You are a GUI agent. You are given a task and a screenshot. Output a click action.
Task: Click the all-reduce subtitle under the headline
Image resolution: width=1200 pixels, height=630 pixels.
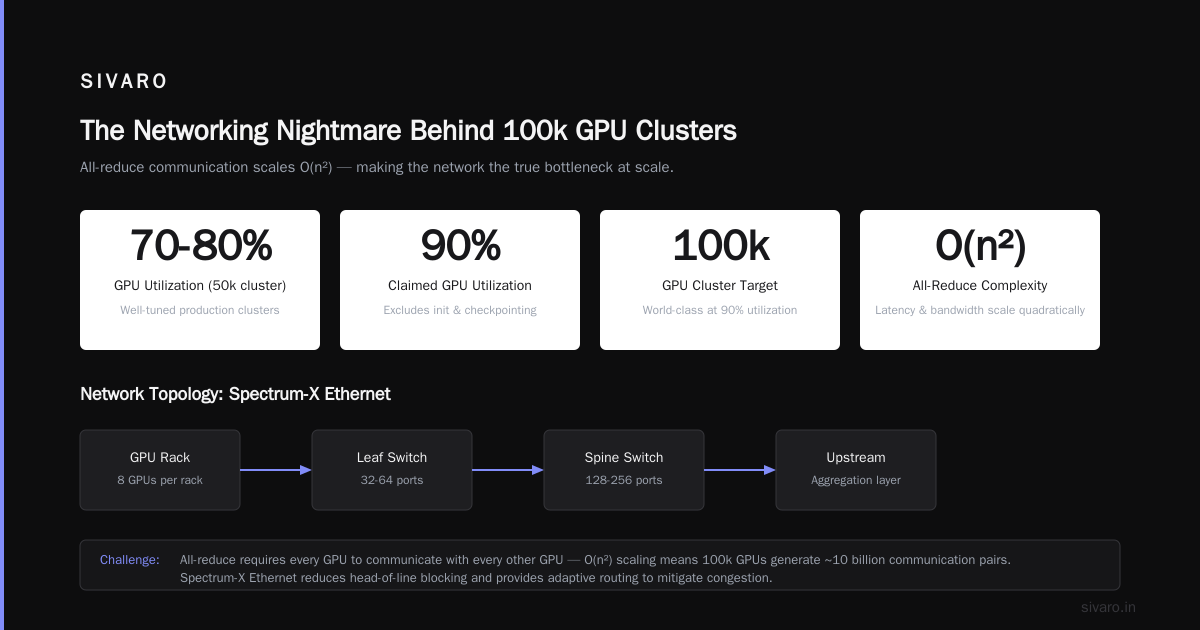tap(377, 167)
